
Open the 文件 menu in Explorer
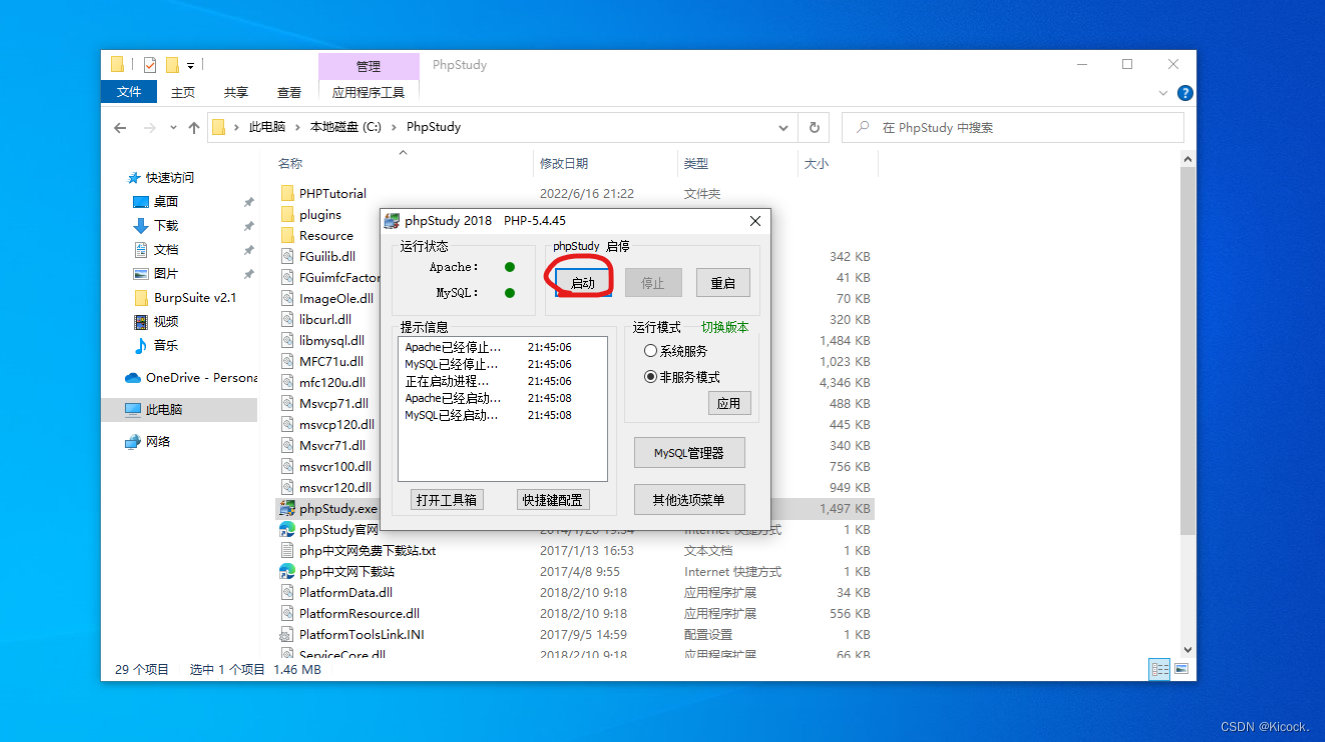[x=129, y=92]
